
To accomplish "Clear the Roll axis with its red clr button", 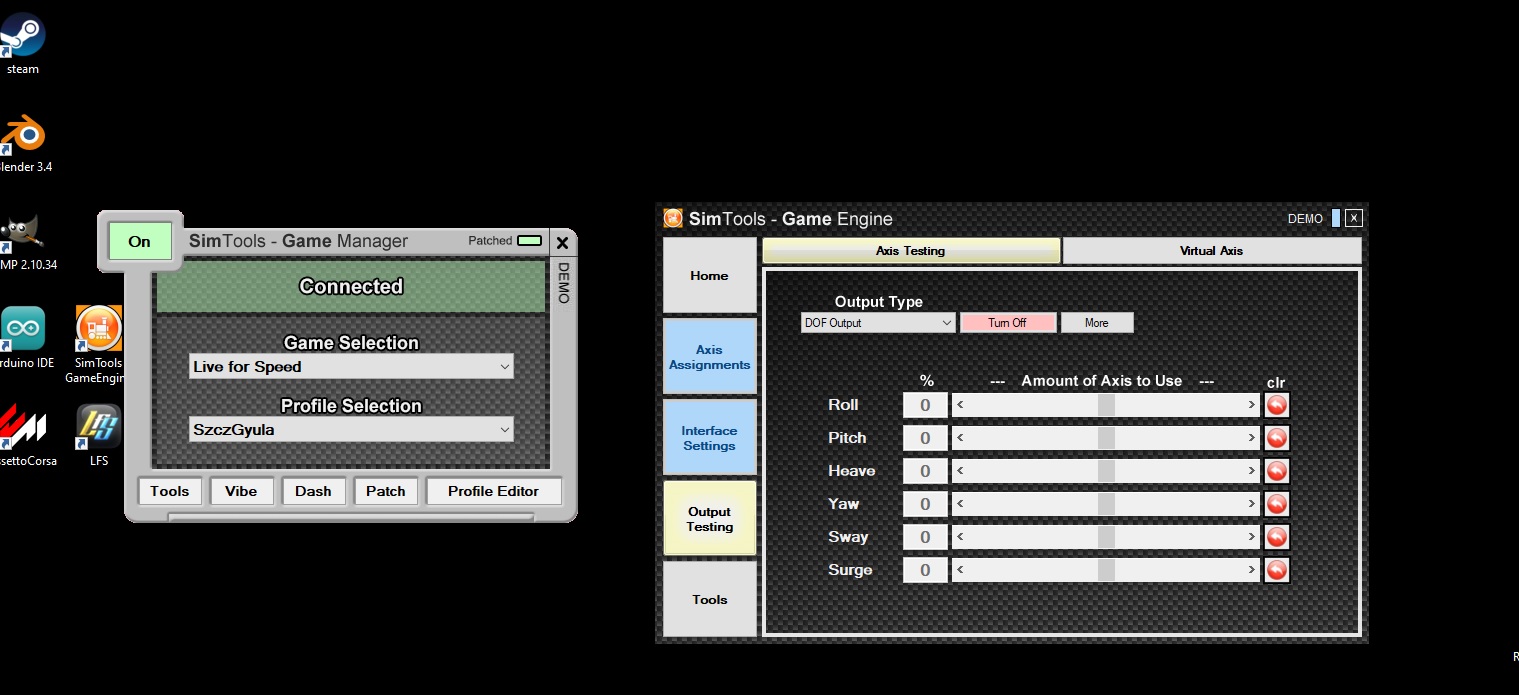I will click(x=1276, y=405).
